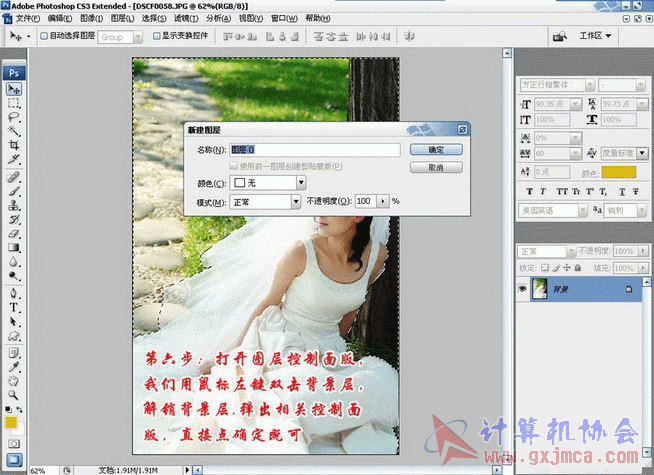Select the Notes tool
The width and height of the screenshot is (654, 475).
(x=14, y=353)
